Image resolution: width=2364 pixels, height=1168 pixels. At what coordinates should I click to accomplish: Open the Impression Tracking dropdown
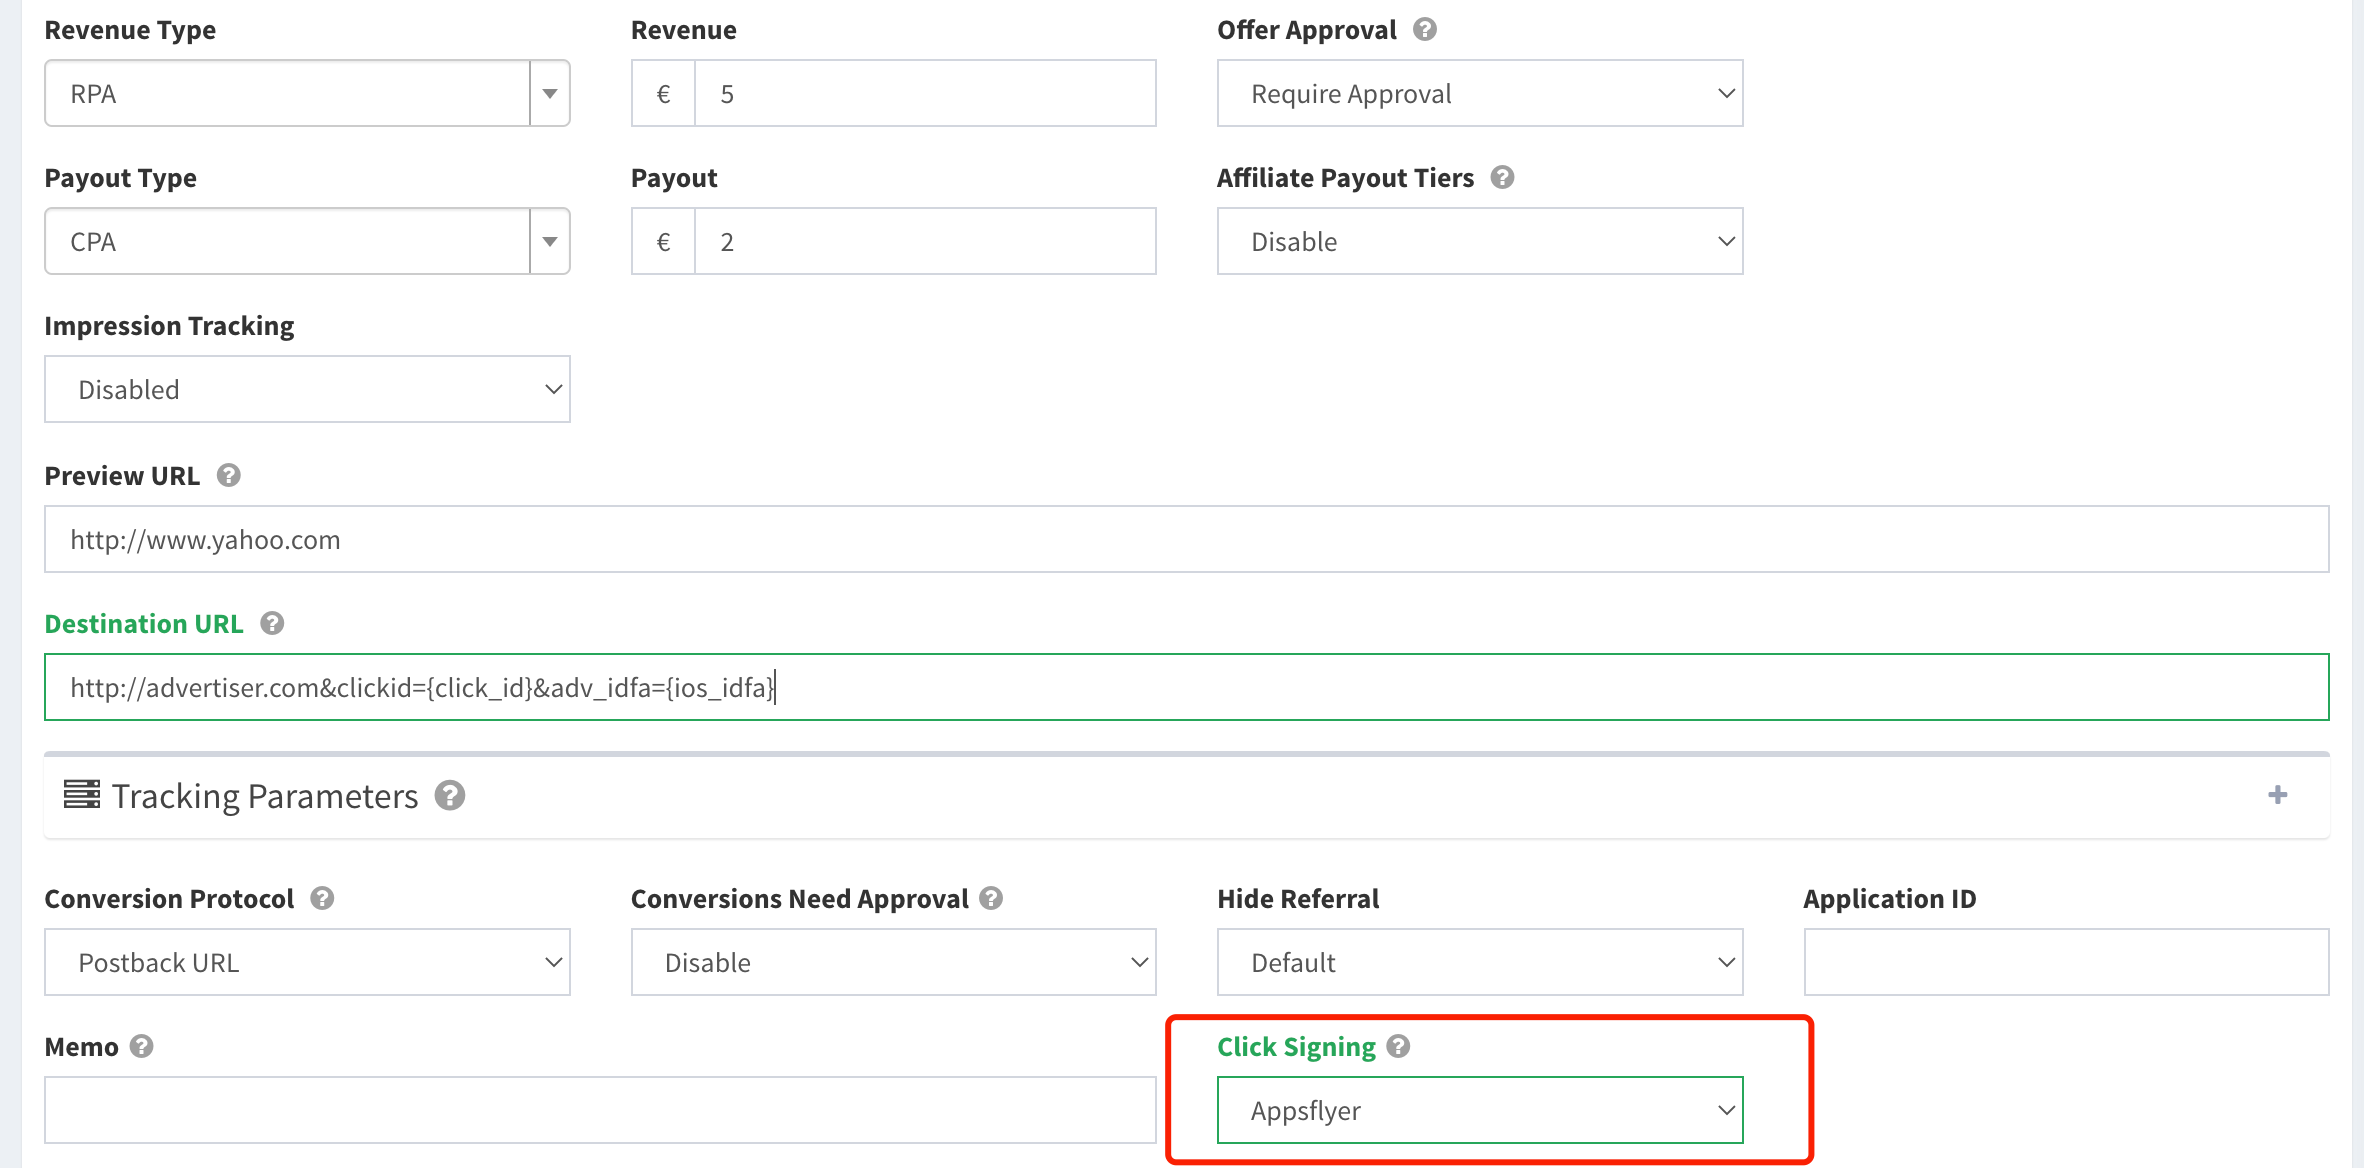(x=307, y=390)
